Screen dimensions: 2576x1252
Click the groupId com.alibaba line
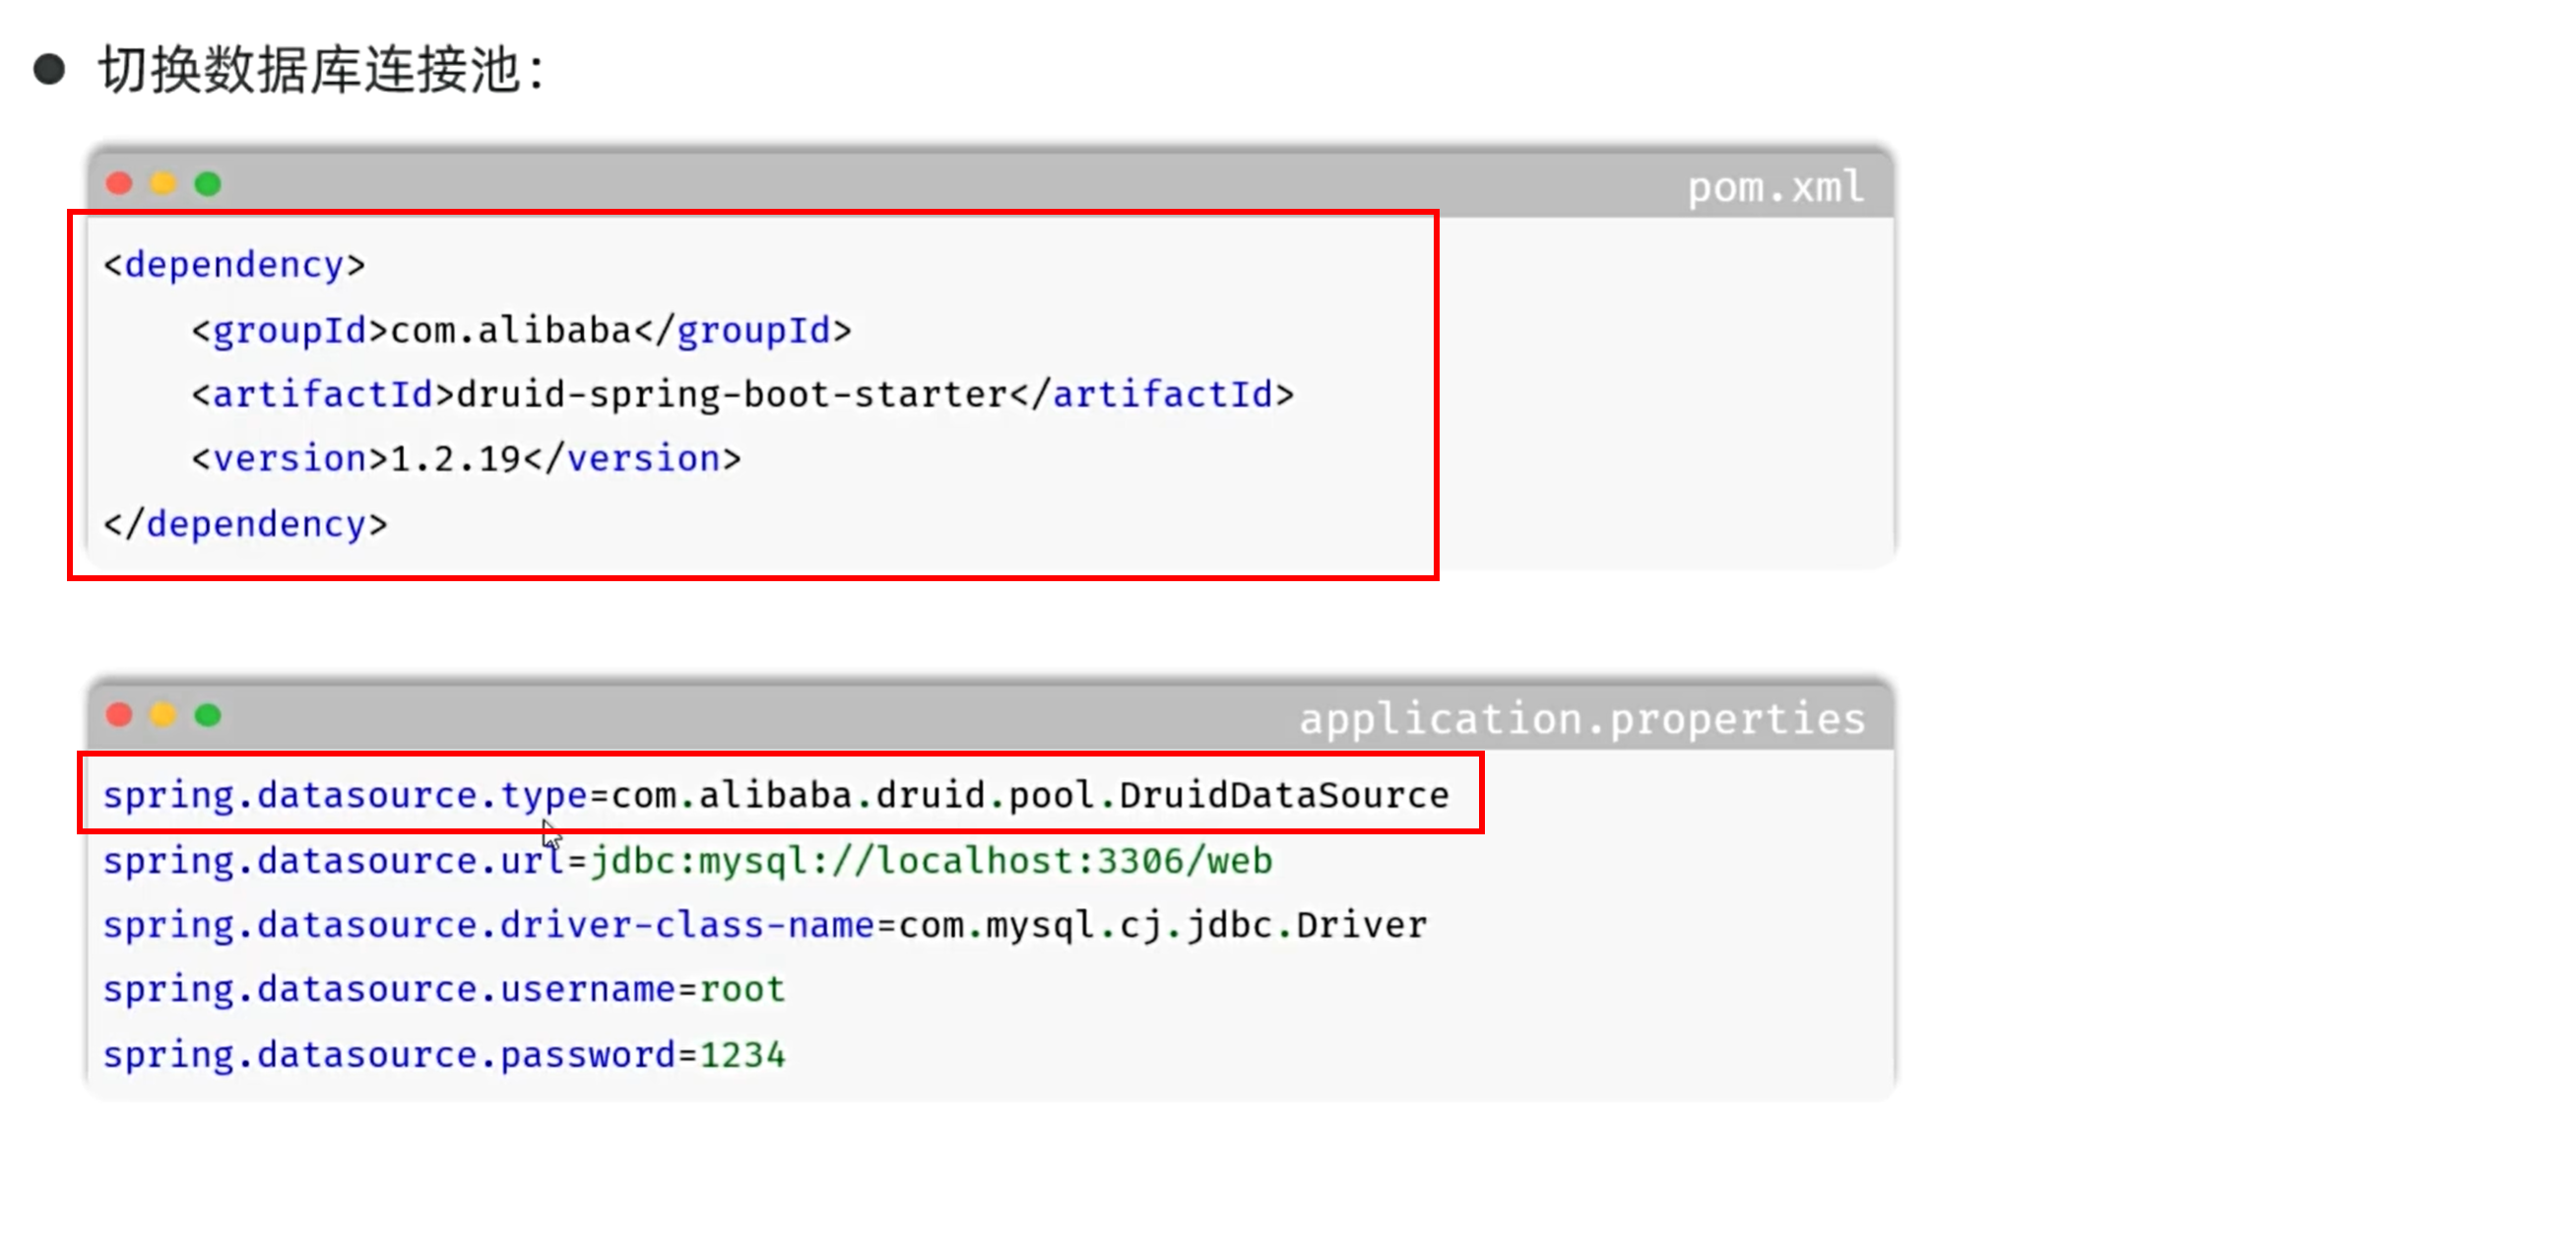[x=521, y=330]
